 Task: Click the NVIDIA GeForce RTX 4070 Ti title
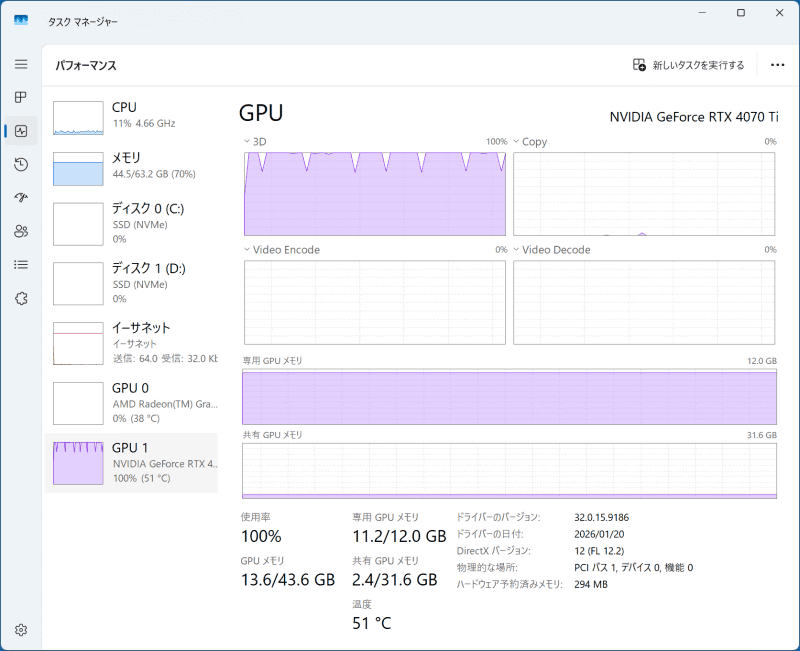coord(694,117)
